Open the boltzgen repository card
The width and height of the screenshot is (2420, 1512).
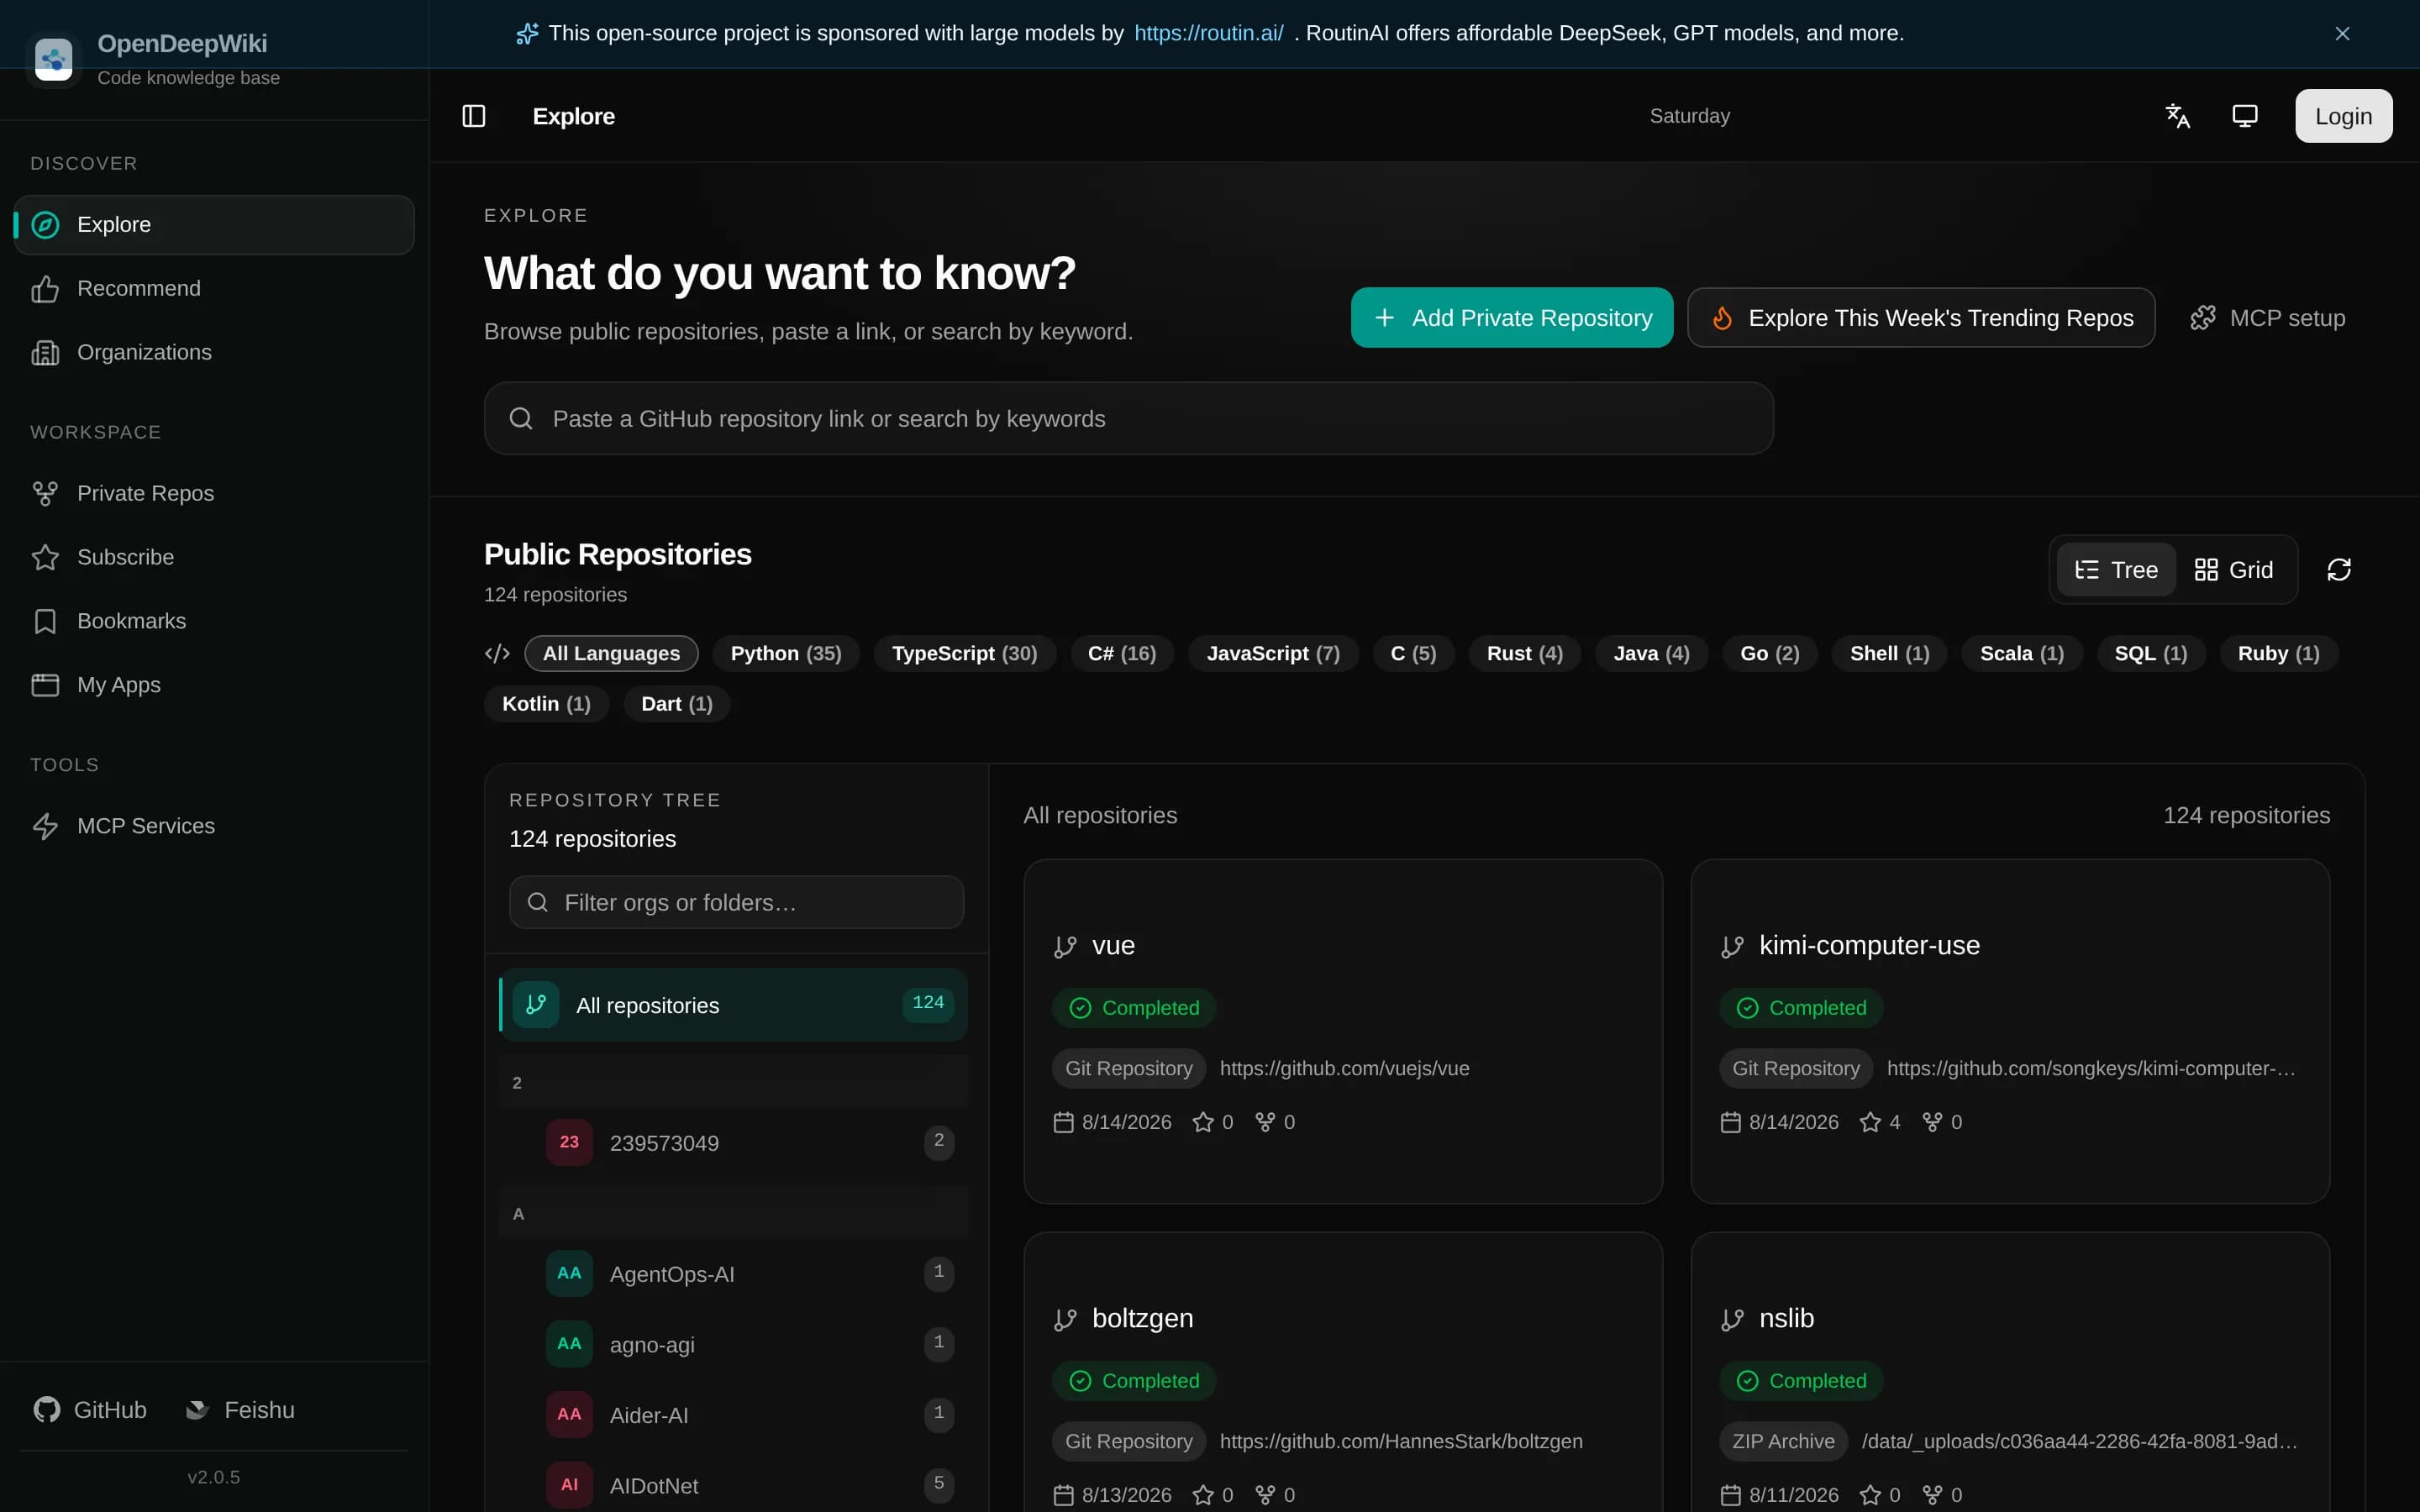(1343, 1372)
